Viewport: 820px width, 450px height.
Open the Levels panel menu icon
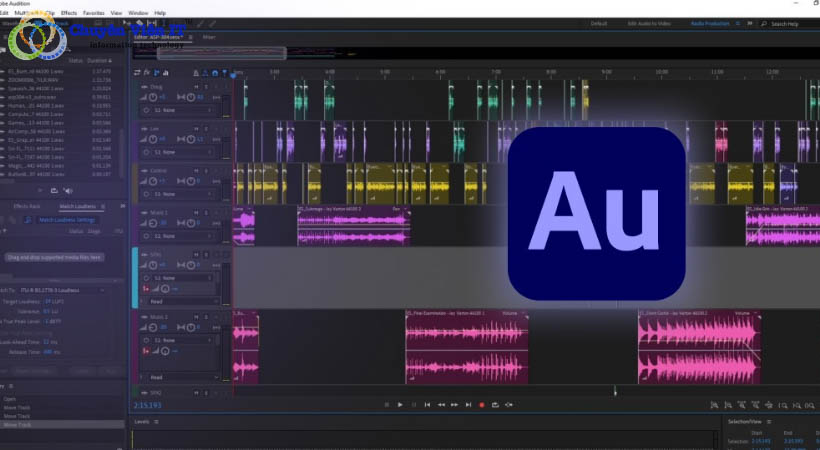[156, 421]
